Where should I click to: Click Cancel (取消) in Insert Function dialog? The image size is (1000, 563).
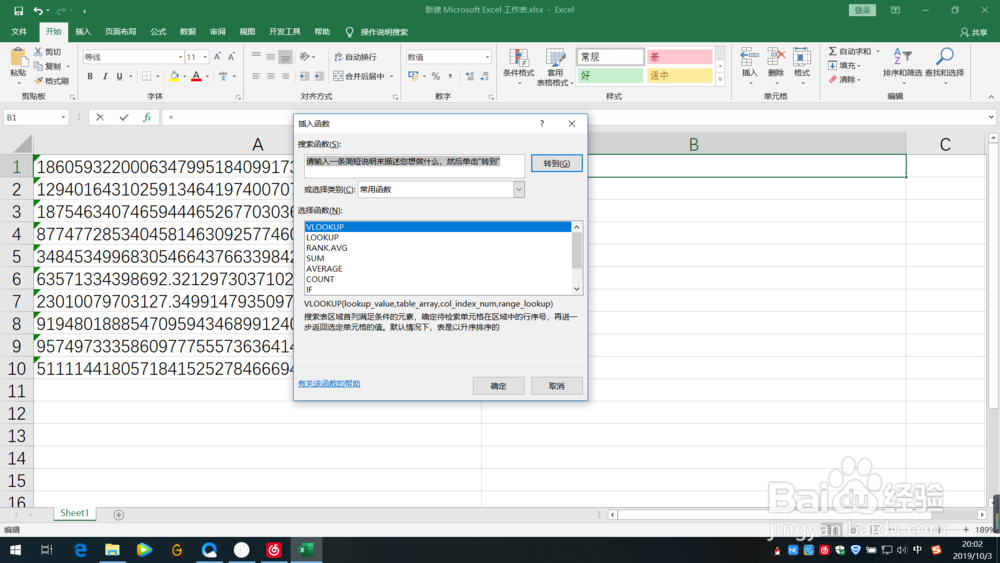point(556,386)
